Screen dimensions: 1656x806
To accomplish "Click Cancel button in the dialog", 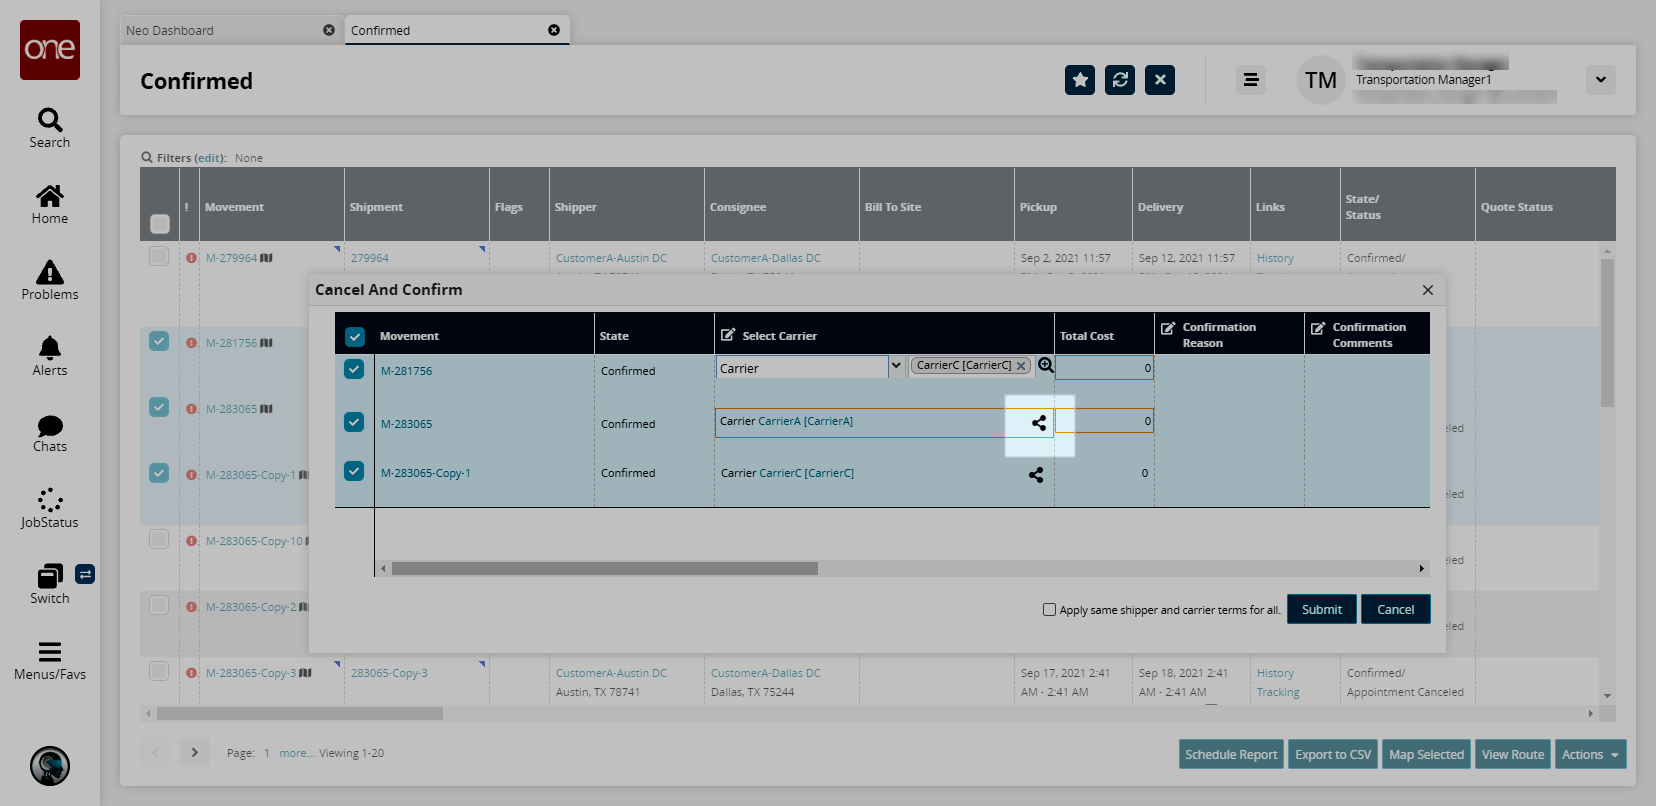I will (1395, 609).
